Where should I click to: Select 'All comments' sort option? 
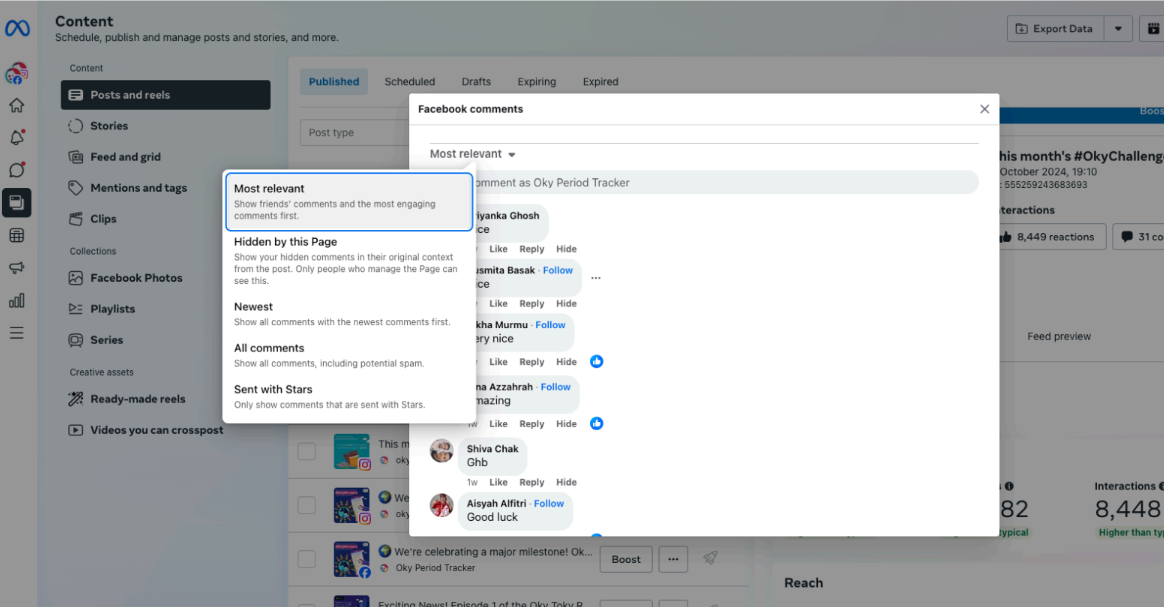click(269, 348)
